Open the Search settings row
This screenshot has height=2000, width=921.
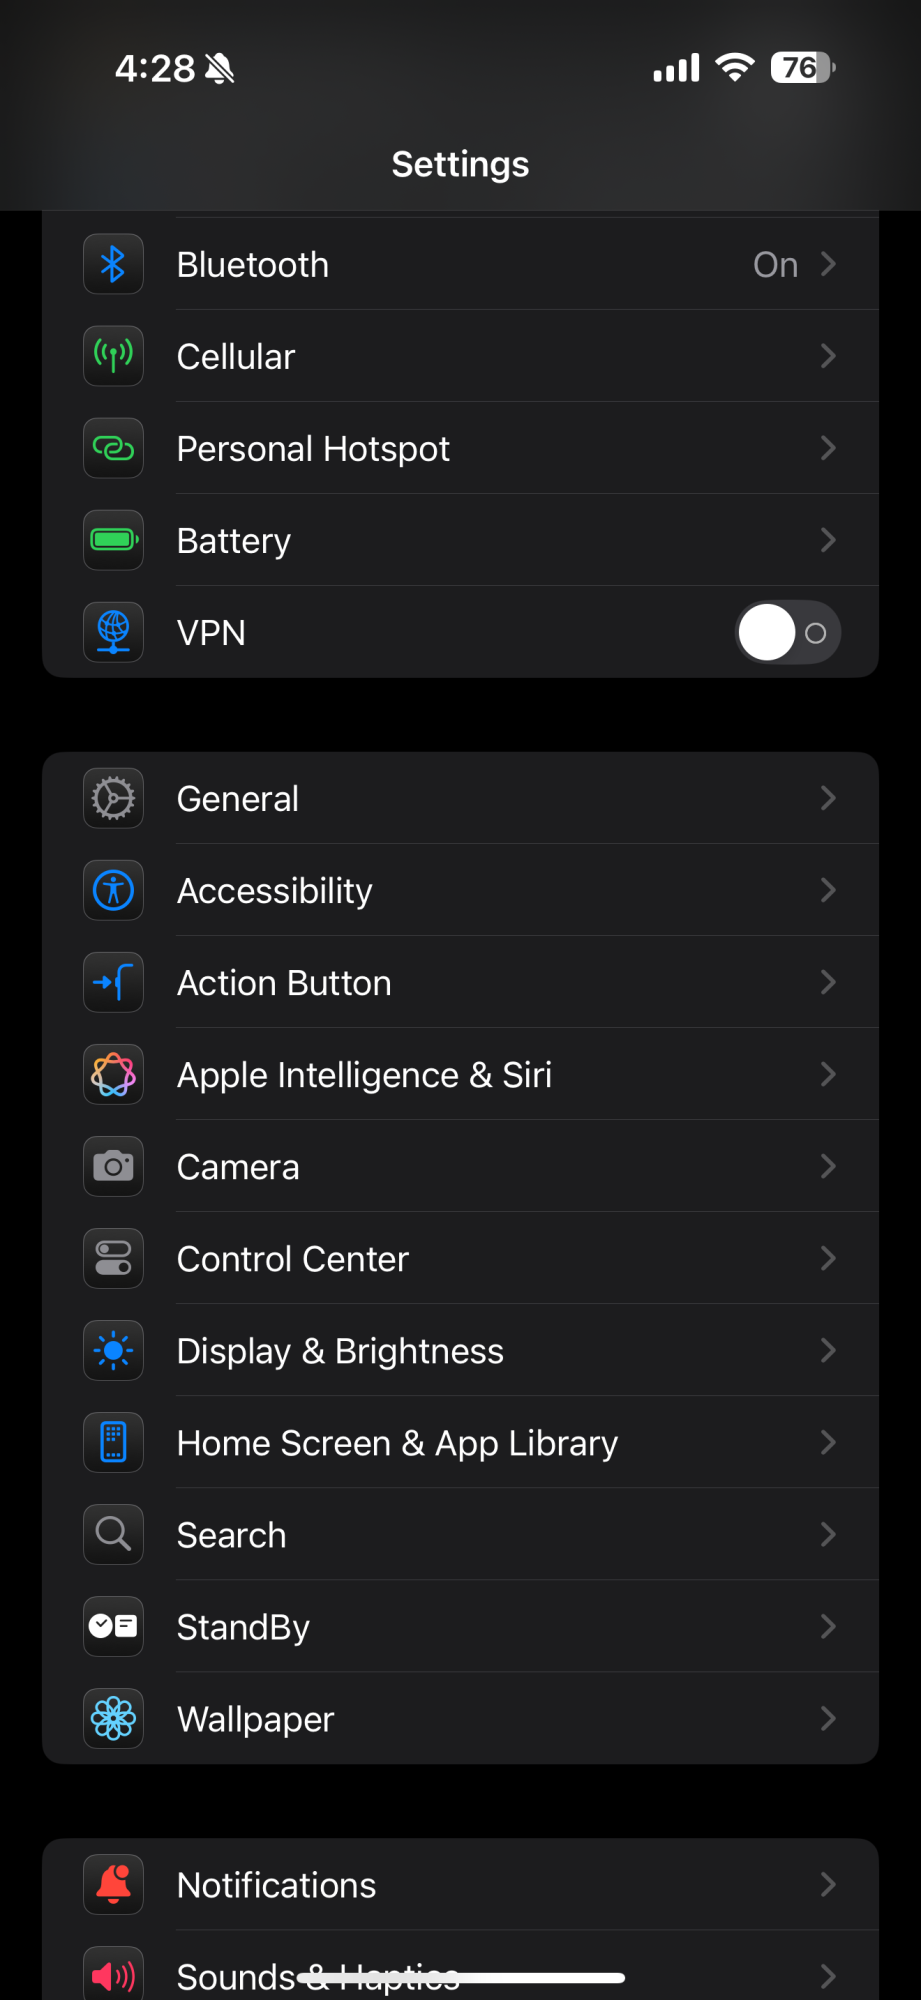(x=460, y=1534)
